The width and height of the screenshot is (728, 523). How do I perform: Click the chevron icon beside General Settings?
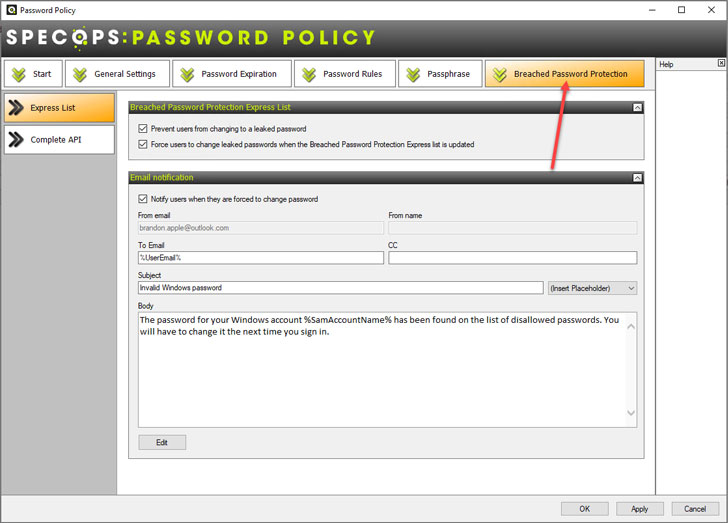pyautogui.click(x=80, y=74)
